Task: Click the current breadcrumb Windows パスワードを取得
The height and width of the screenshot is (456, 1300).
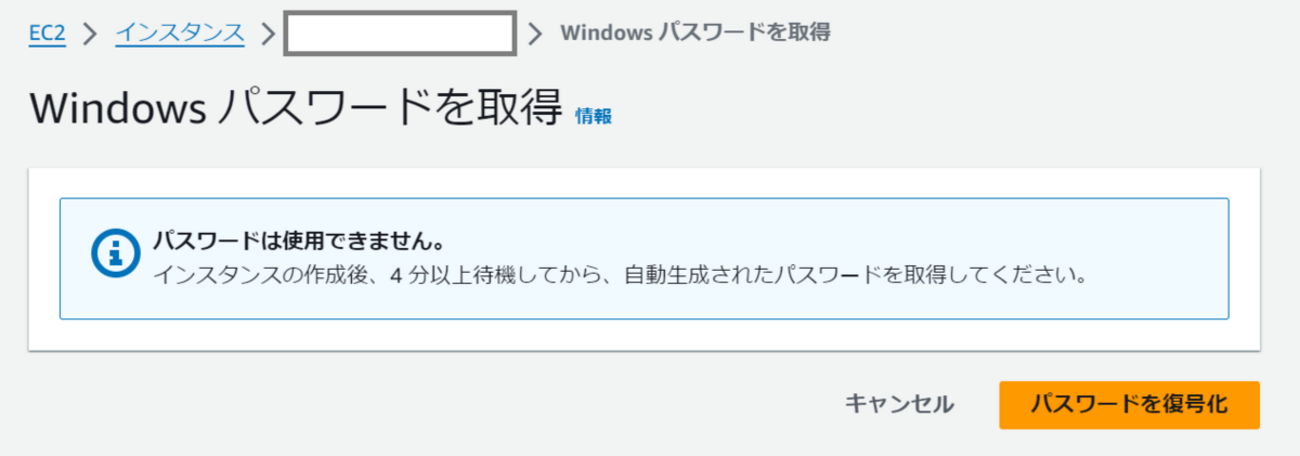Action: 695,33
